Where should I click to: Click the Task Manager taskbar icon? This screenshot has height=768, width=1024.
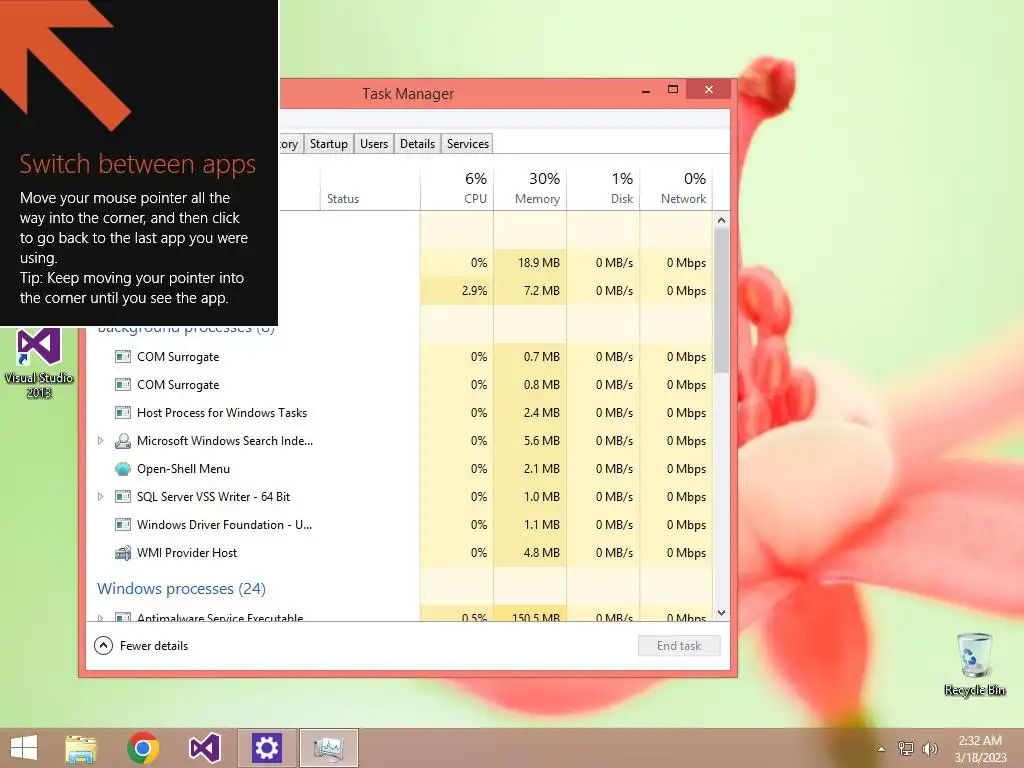(328, 748)
